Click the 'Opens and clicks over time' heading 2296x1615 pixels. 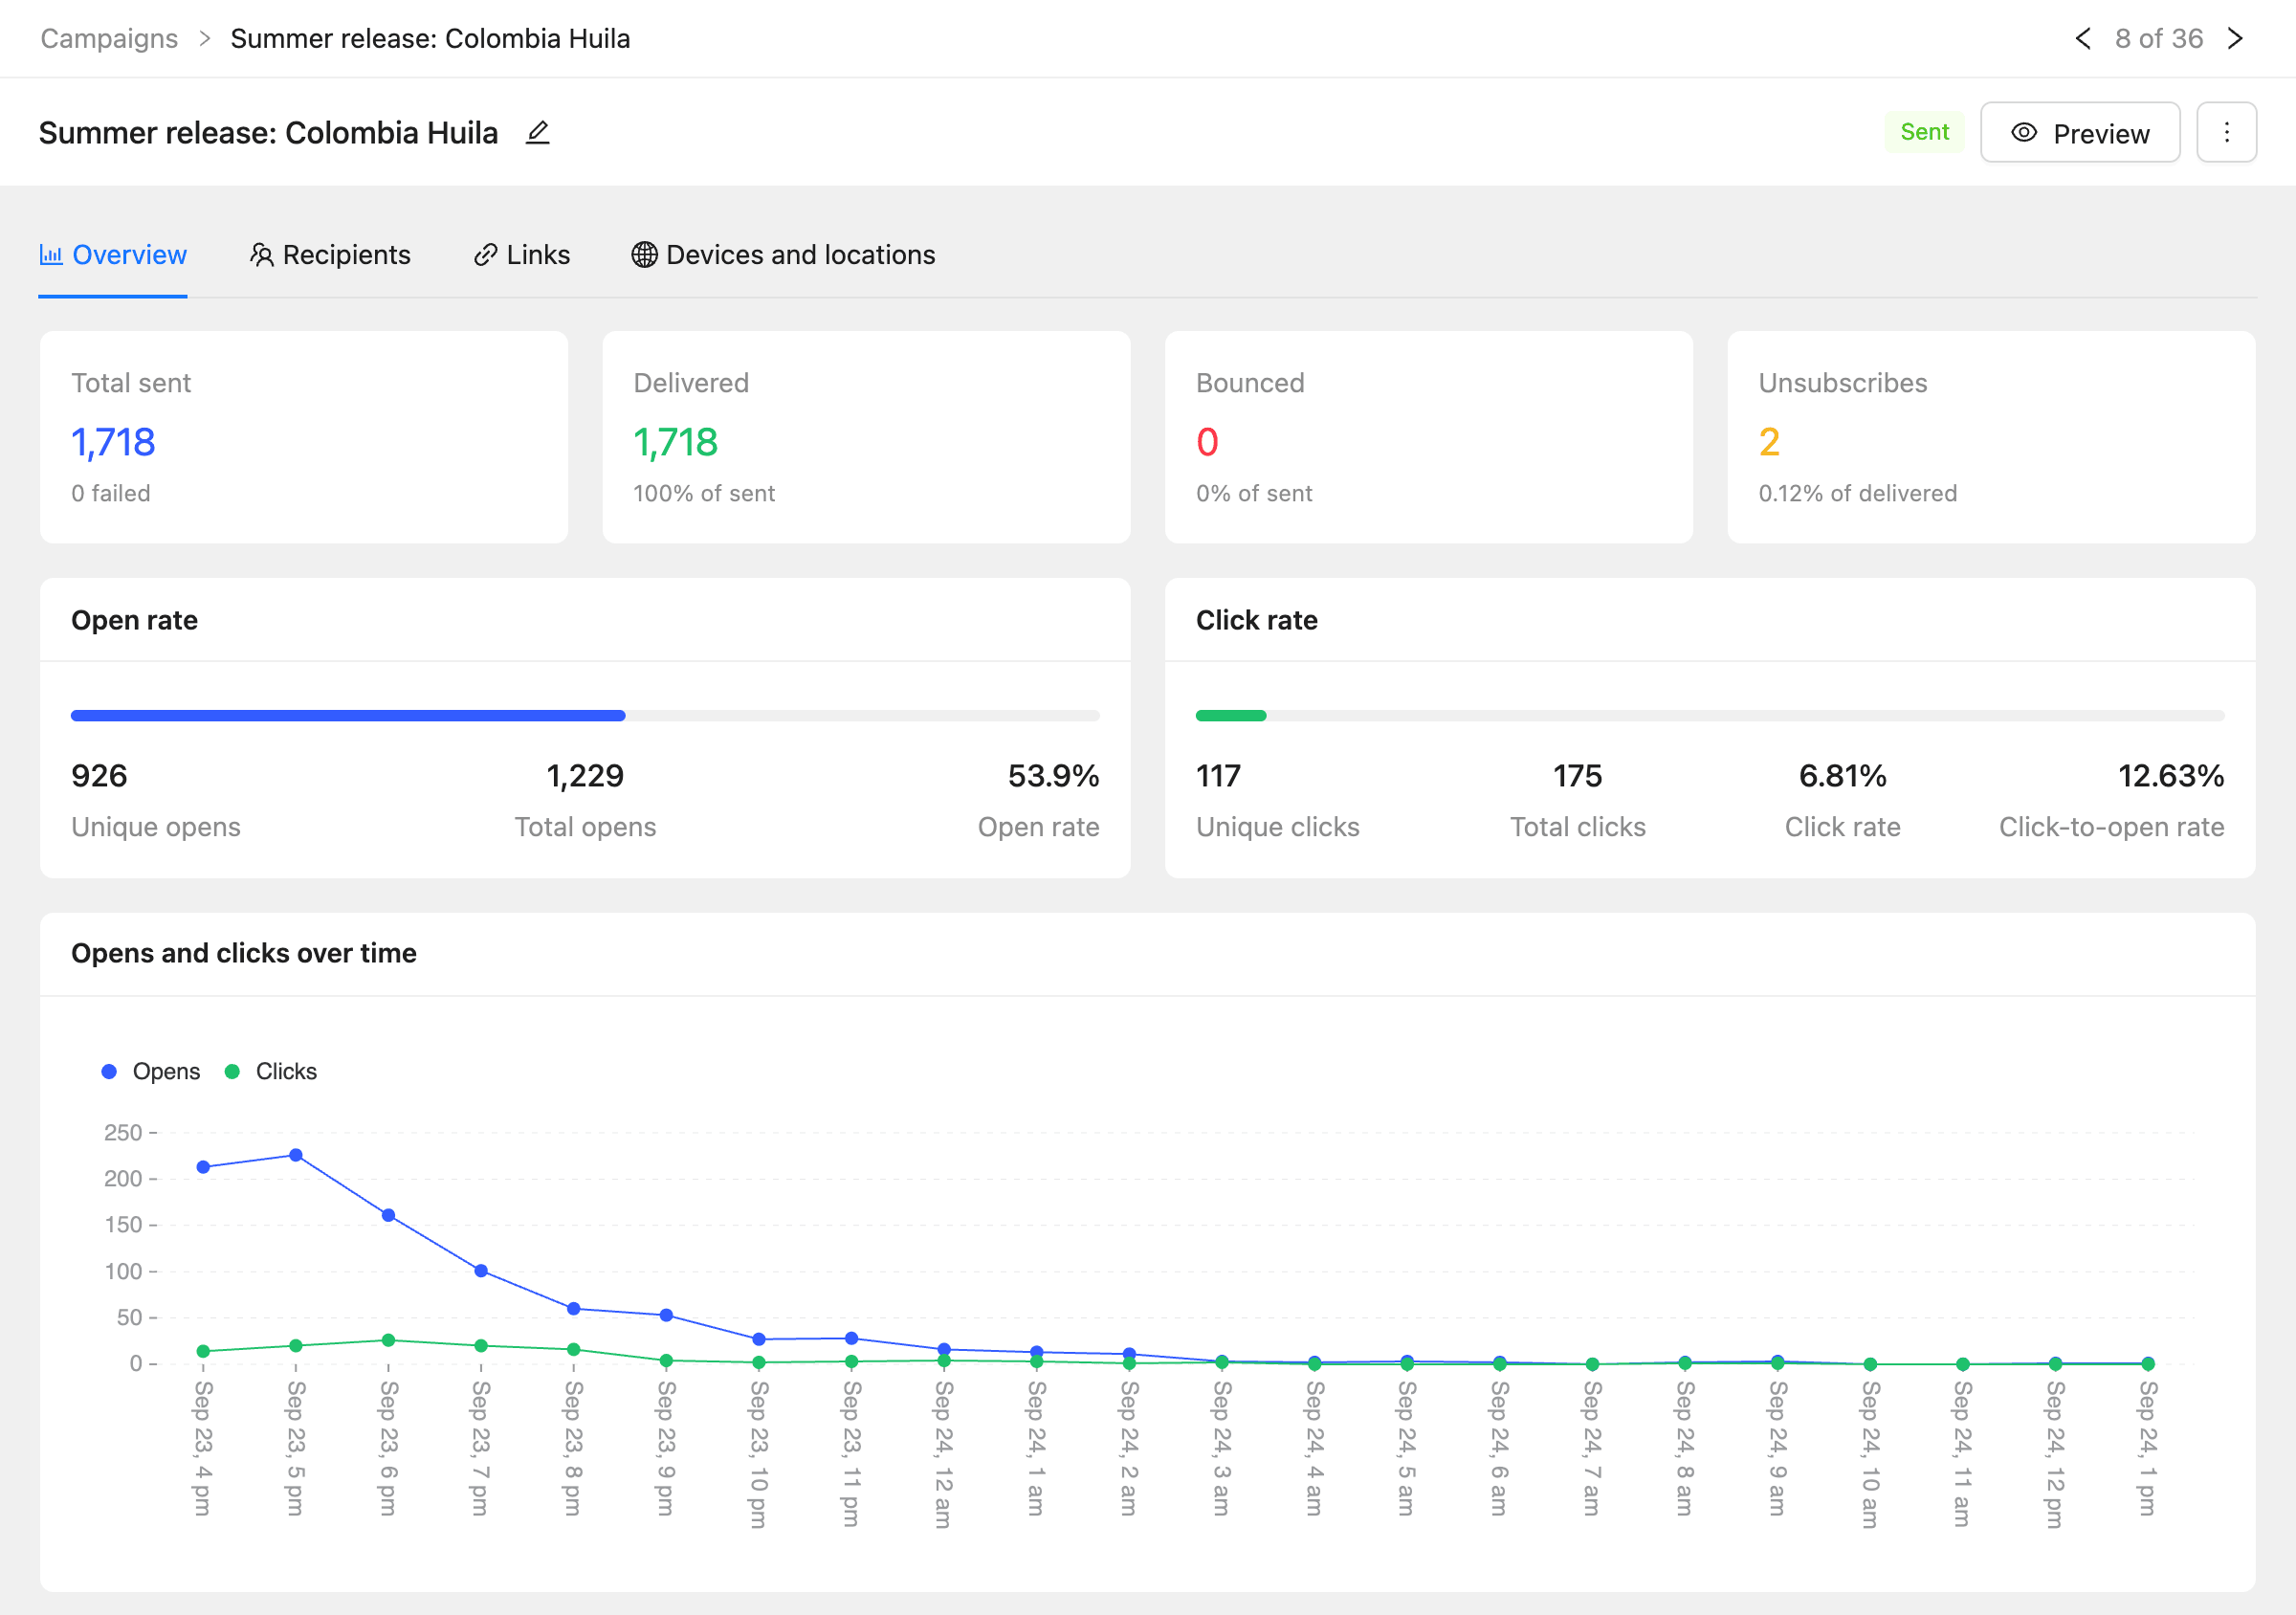click(244, 953)
